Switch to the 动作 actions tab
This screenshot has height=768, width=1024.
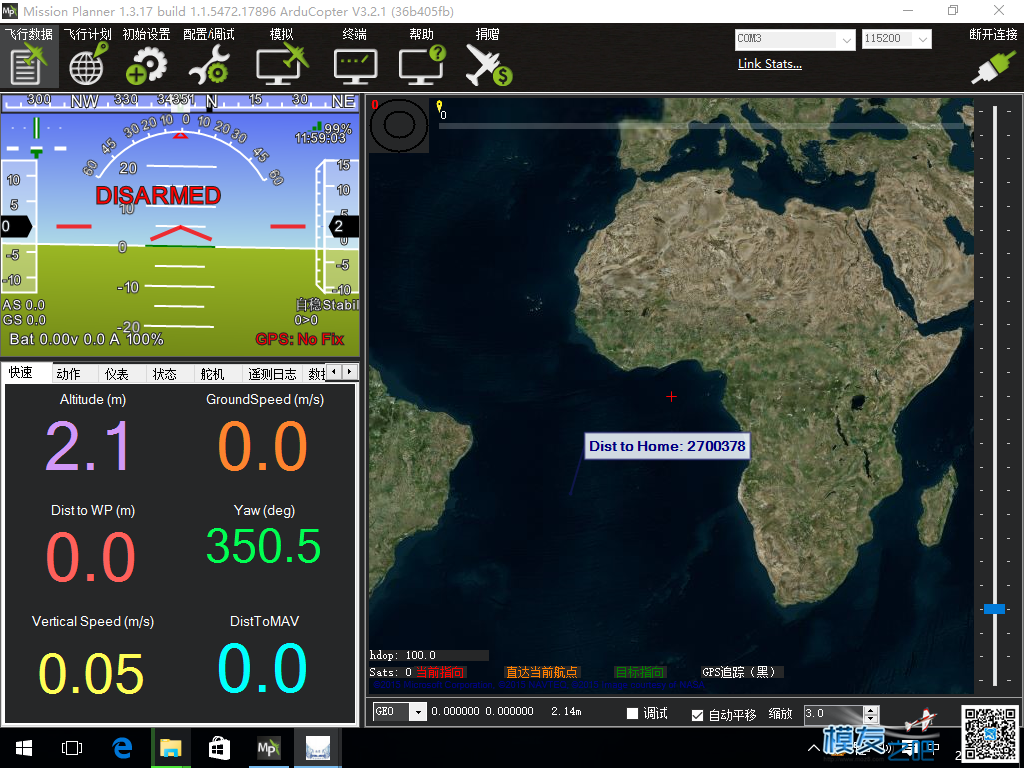tap(69, 374)
